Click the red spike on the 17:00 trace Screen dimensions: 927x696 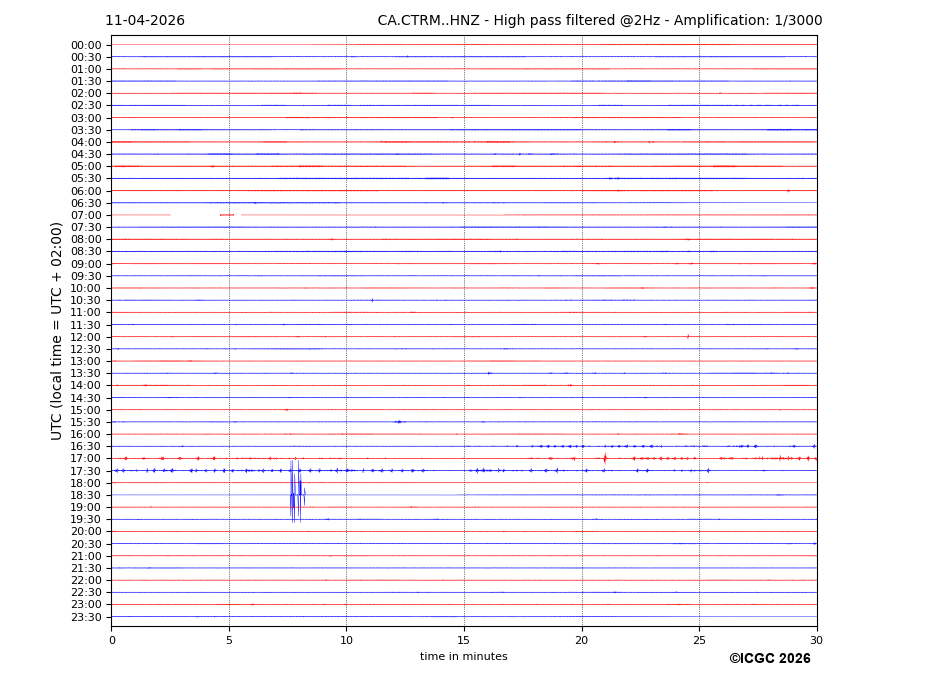[604, 458]
